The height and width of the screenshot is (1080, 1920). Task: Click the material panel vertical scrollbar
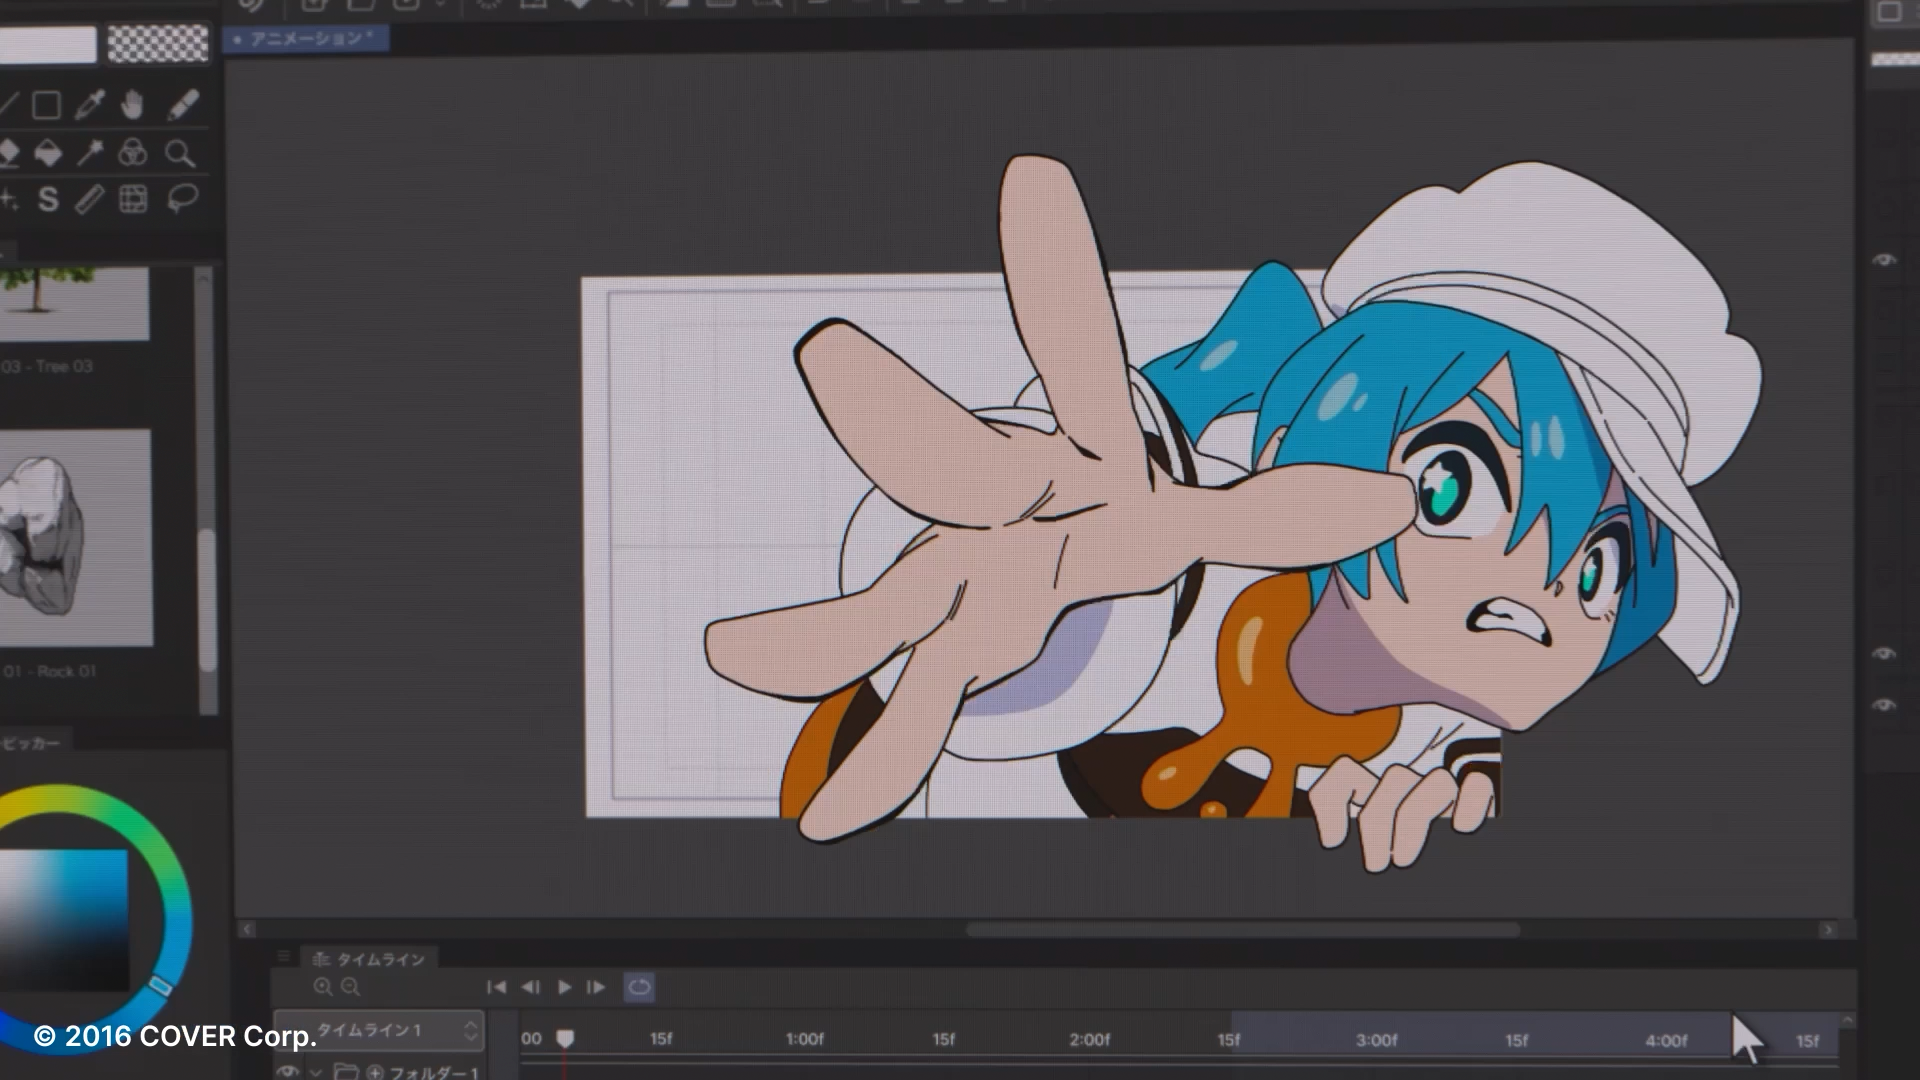pyautogui.click(x=206, y=600)
